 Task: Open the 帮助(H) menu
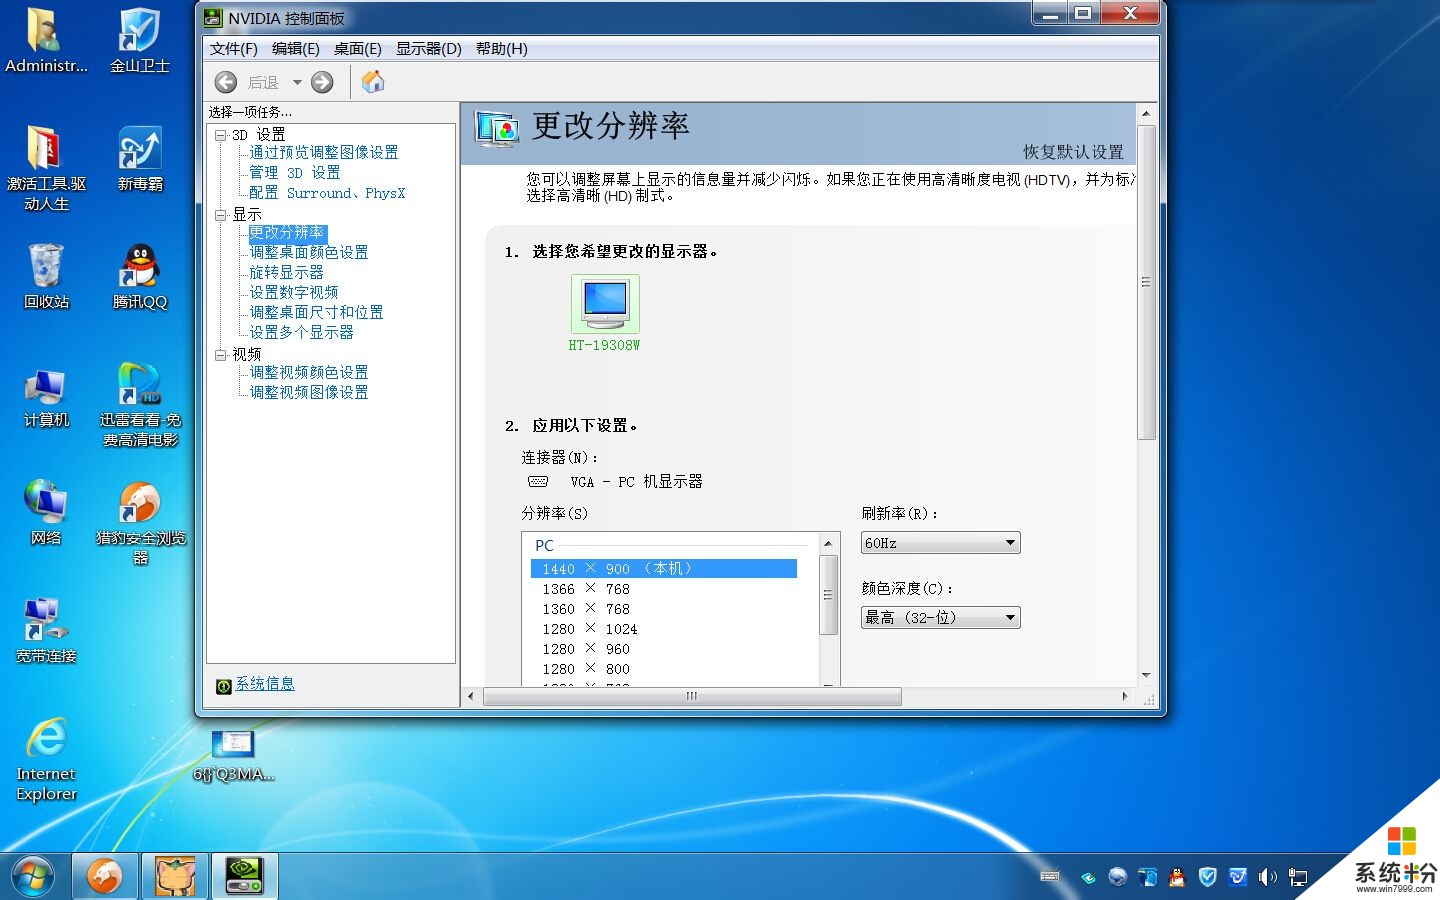(x=502, y=48)
